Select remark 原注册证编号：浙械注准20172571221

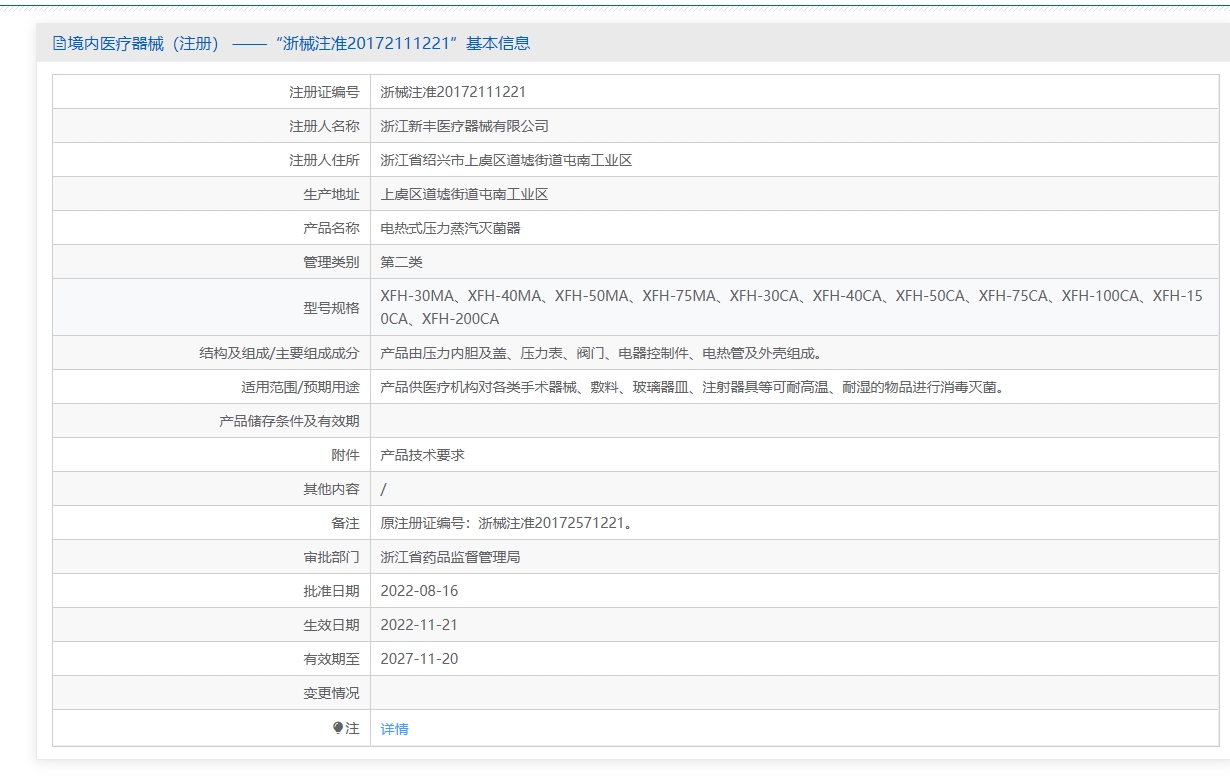pyautogui.click(x=506, y=523)
